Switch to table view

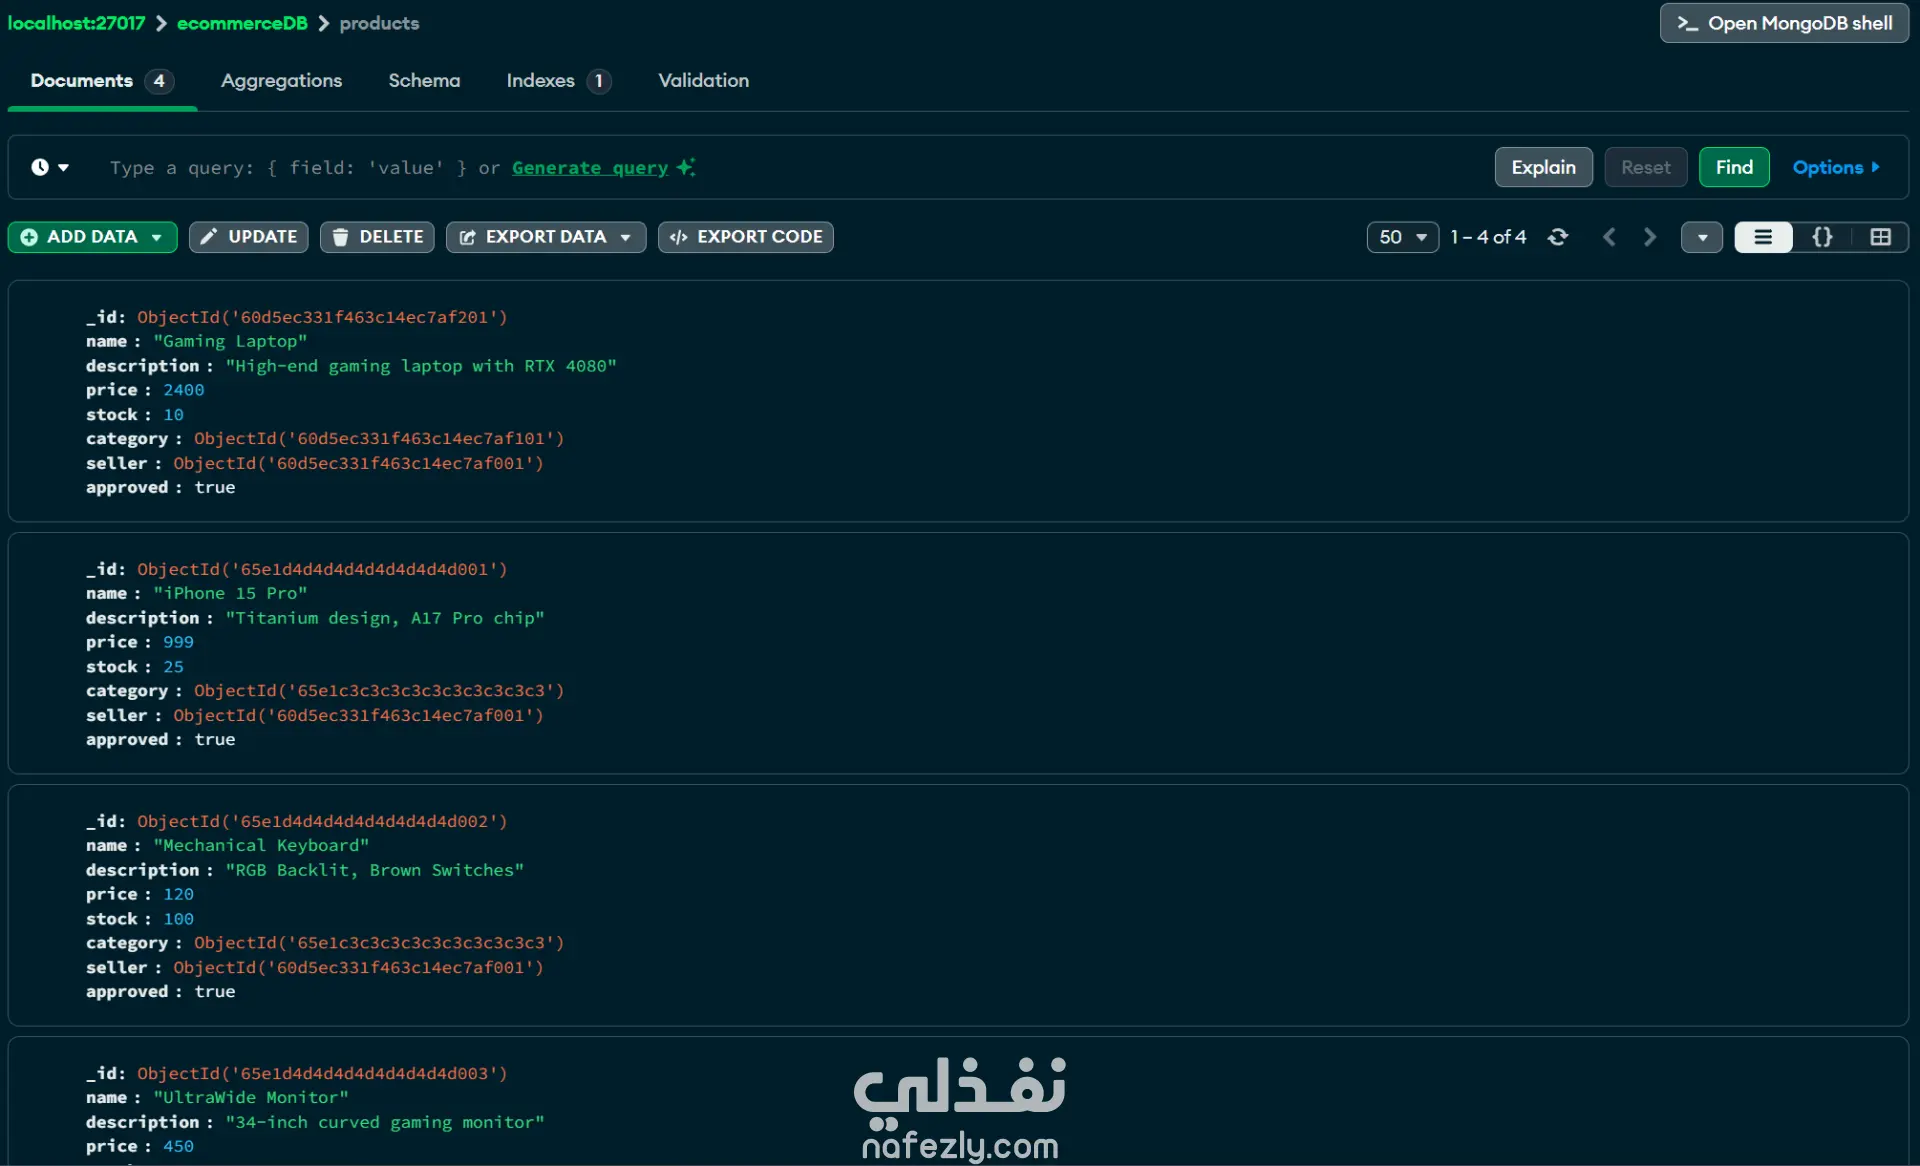1880,237
